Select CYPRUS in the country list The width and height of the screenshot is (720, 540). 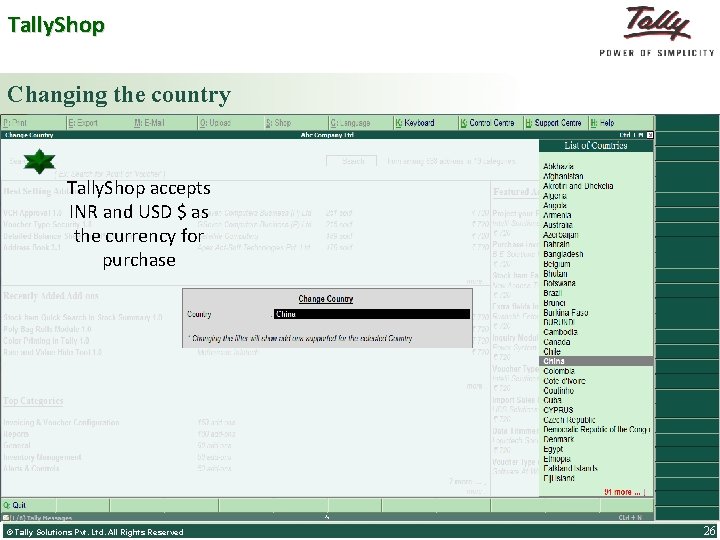click(558, 410)
